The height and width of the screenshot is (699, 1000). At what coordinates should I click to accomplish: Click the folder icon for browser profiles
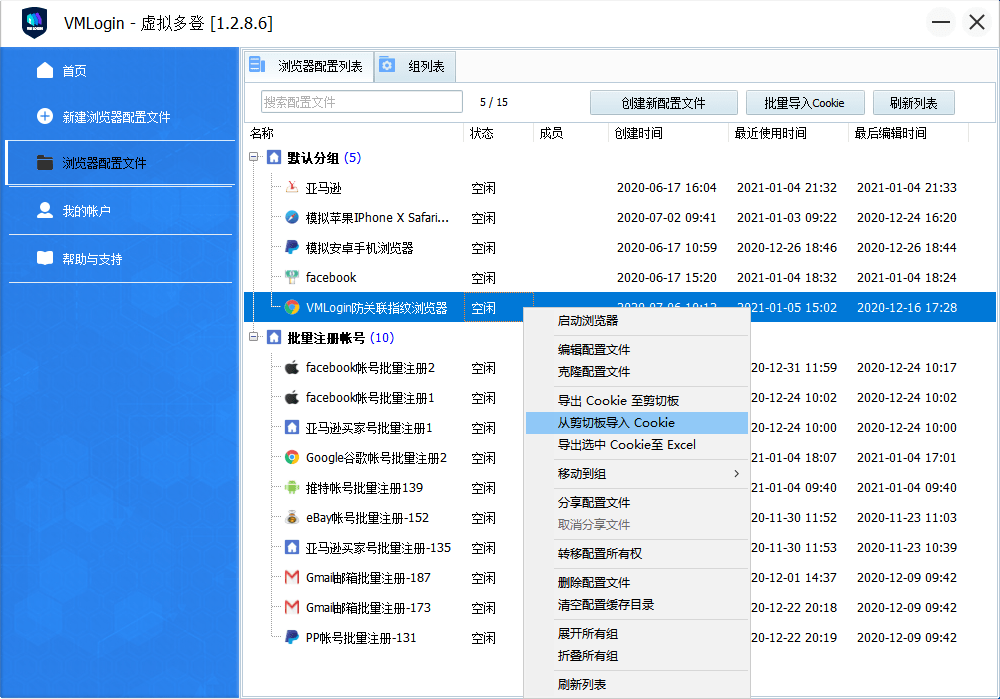click(45, 163)
